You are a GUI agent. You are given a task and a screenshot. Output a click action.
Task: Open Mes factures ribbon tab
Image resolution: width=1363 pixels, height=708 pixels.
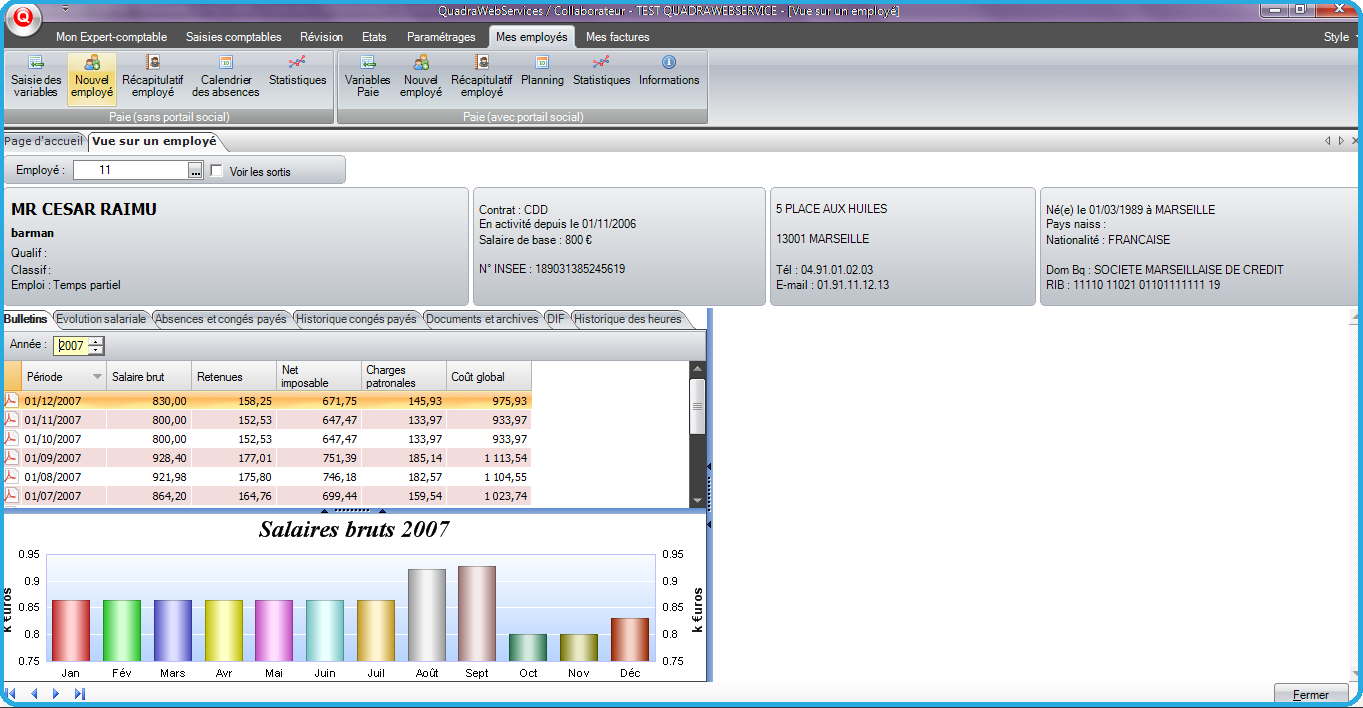point(617,37)
